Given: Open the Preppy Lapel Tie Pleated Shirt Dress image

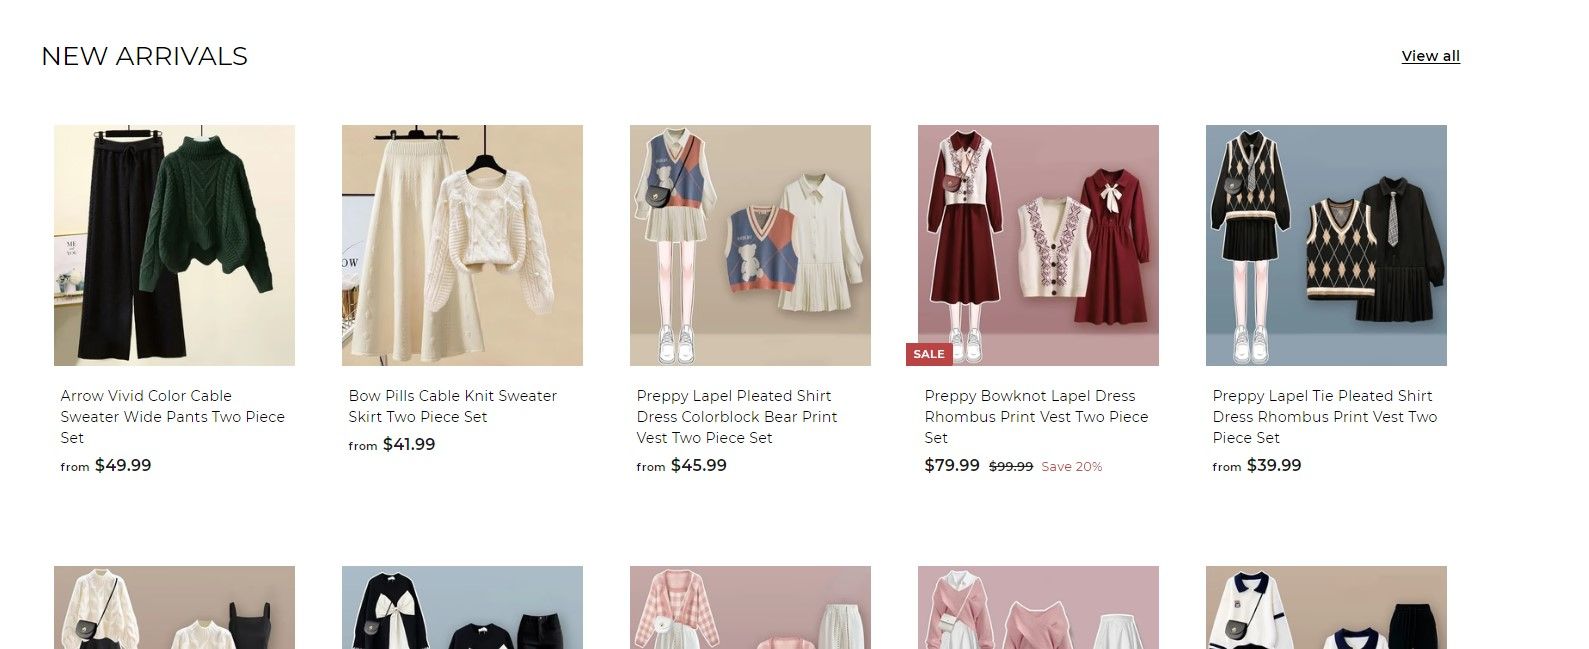Looking at the screenshot, I should coord(1326,245).
